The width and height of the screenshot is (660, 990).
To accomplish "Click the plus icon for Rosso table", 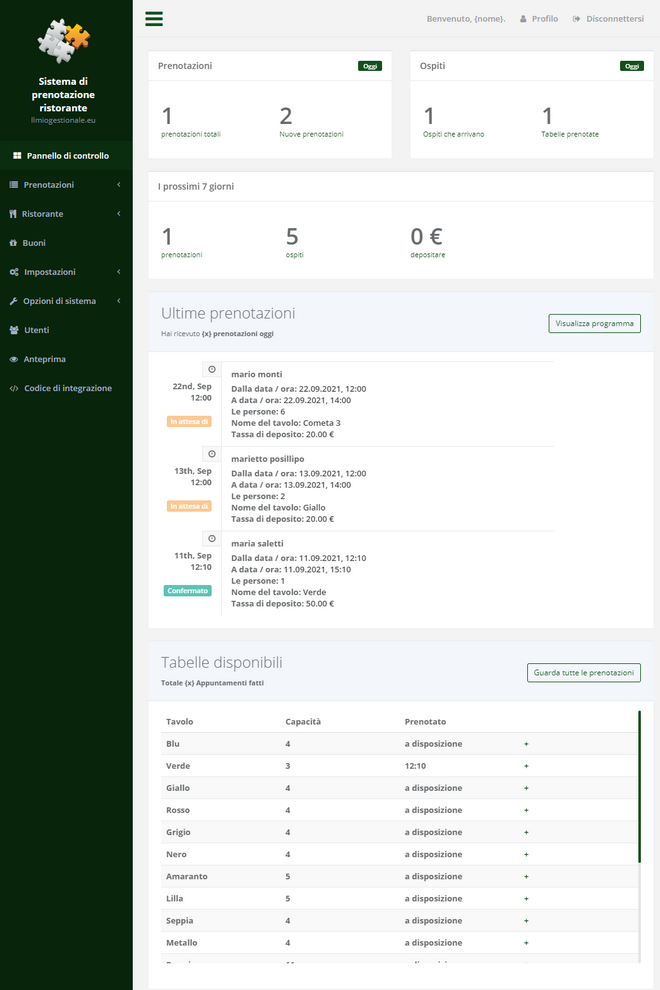I will pyautogui.click(x=526, y=810).
